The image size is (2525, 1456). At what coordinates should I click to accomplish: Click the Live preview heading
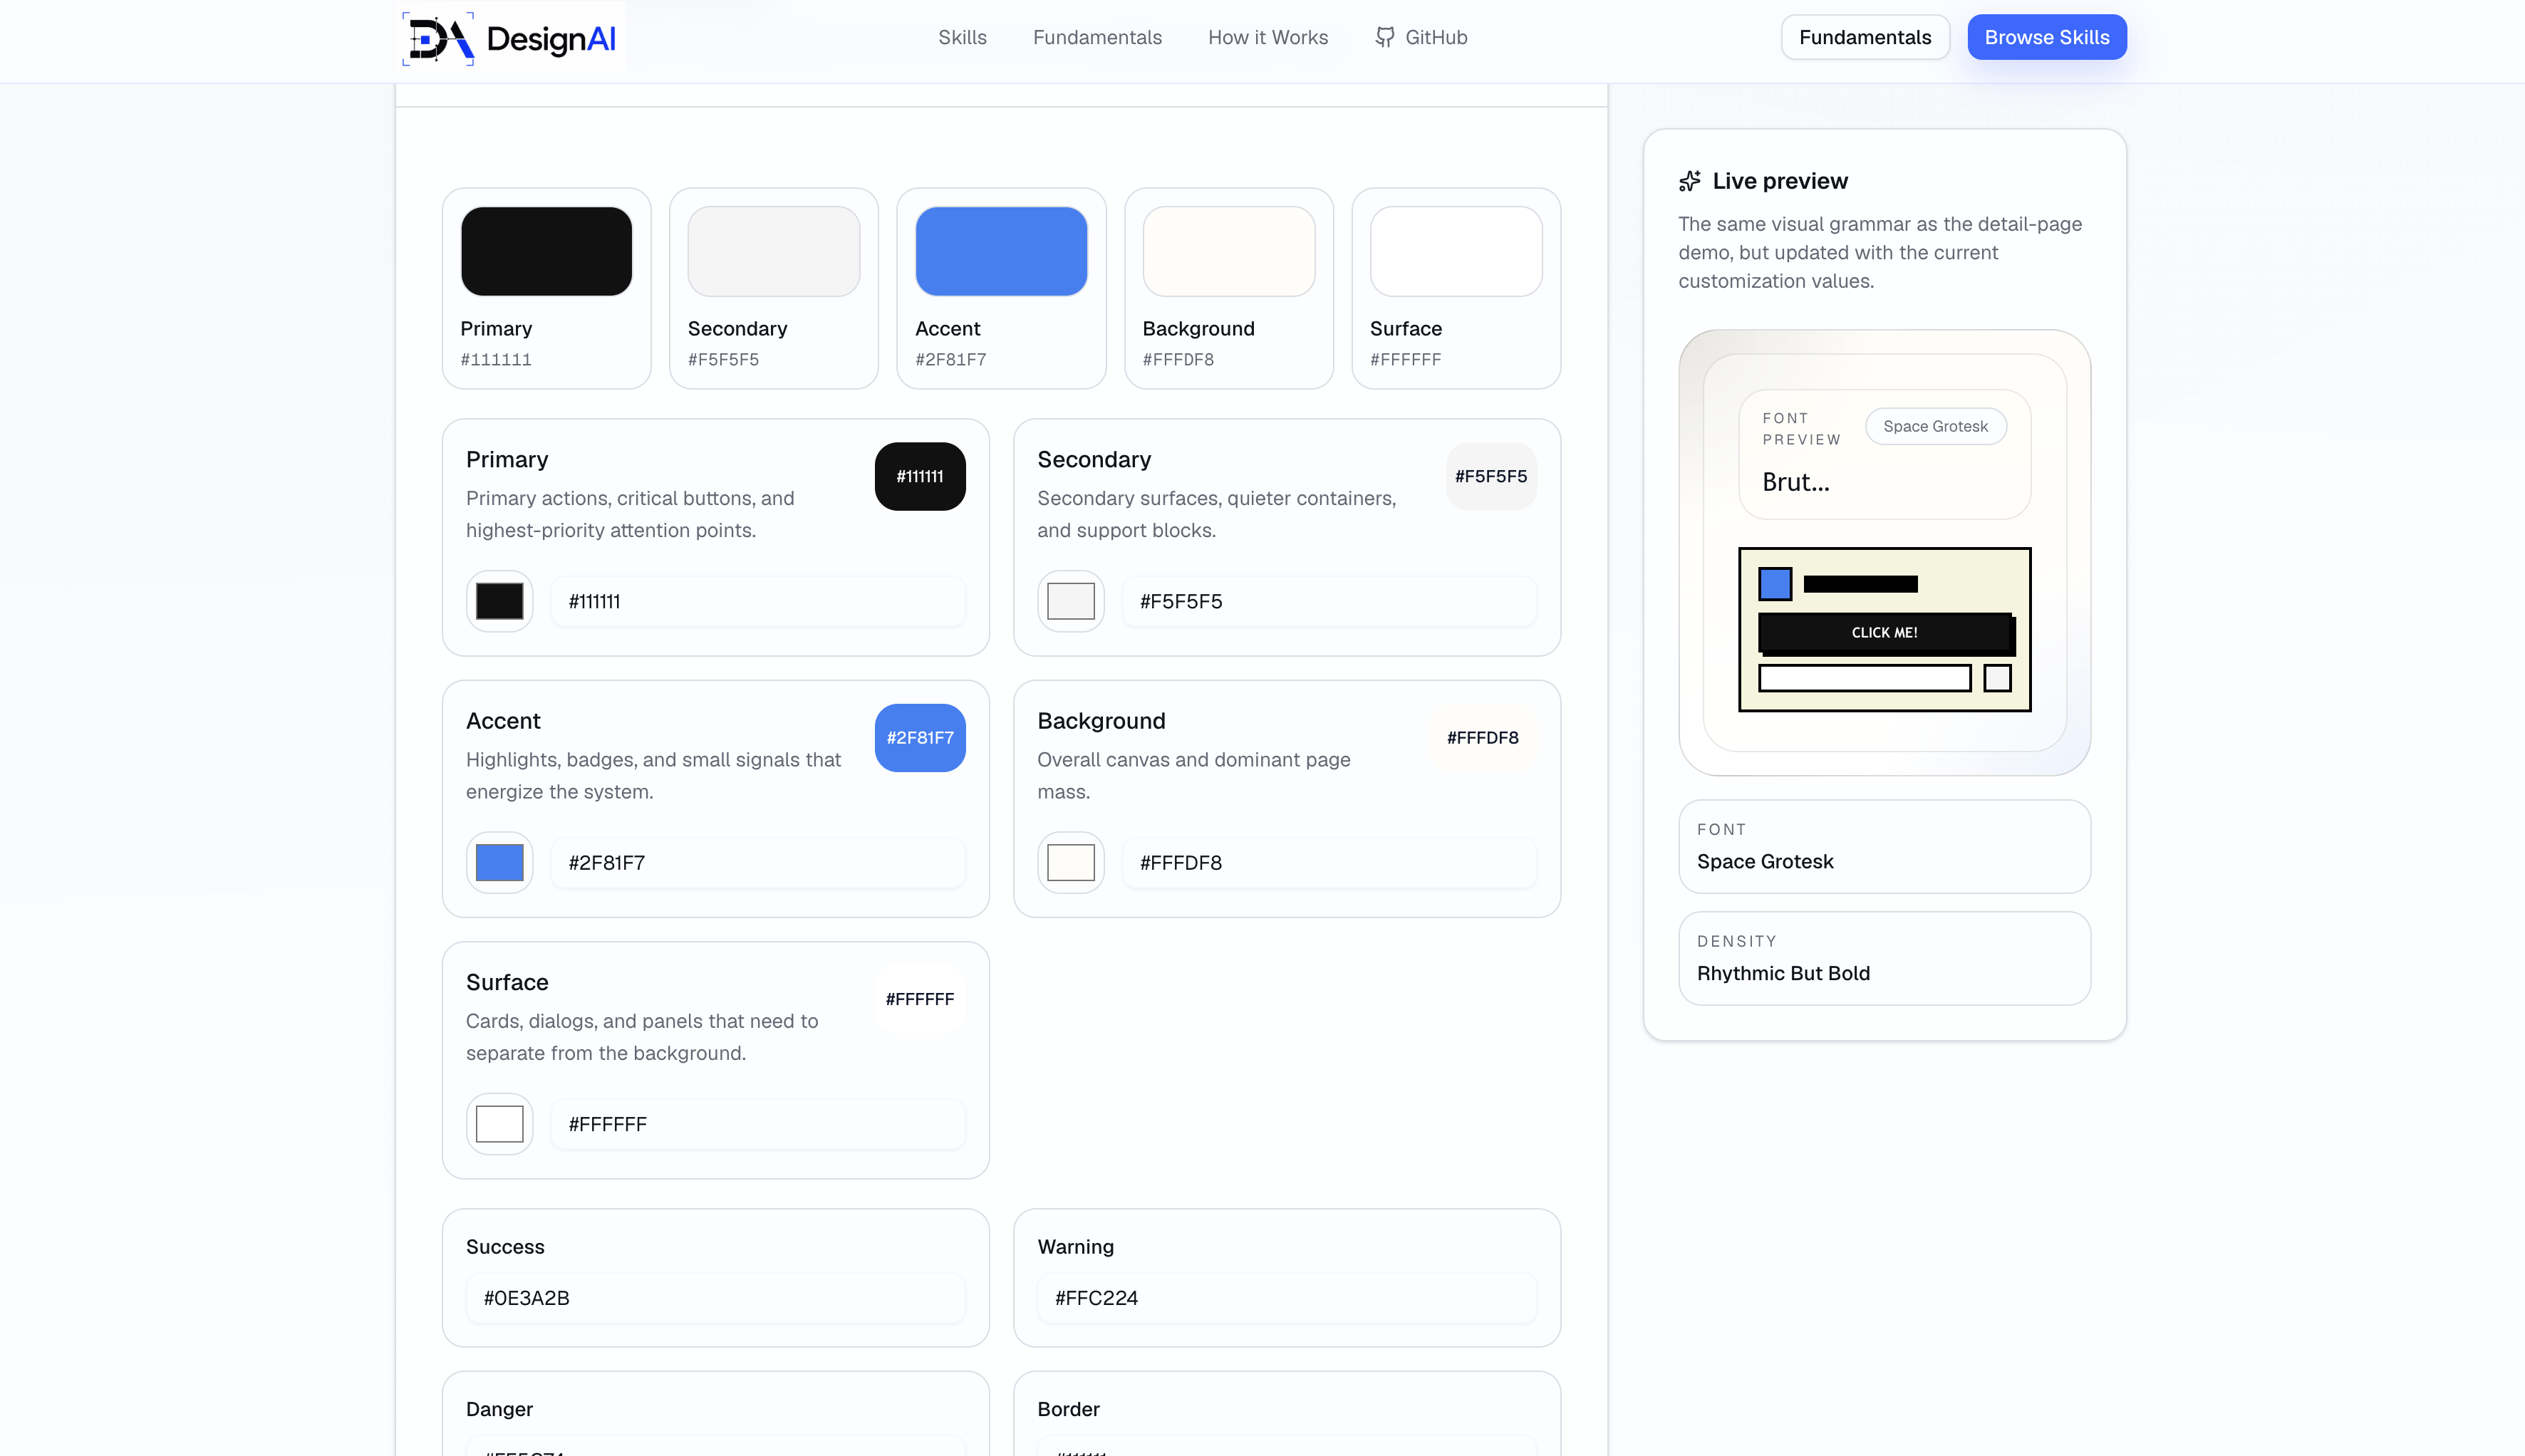click(x=1780, y=181)
